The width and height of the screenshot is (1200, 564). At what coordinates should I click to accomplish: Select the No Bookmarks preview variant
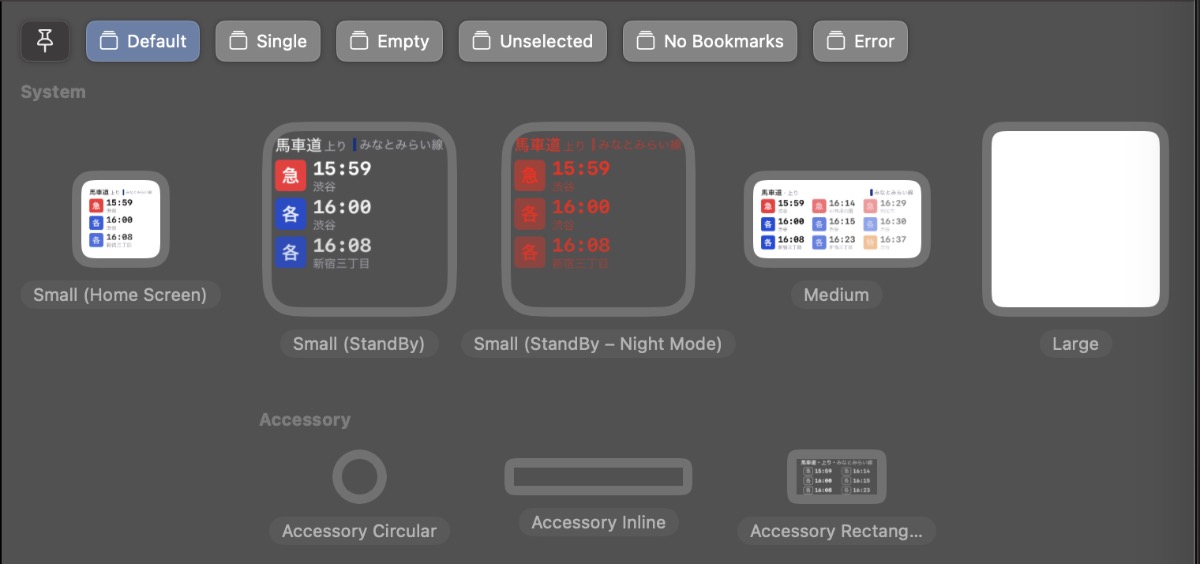click(710, 41)
